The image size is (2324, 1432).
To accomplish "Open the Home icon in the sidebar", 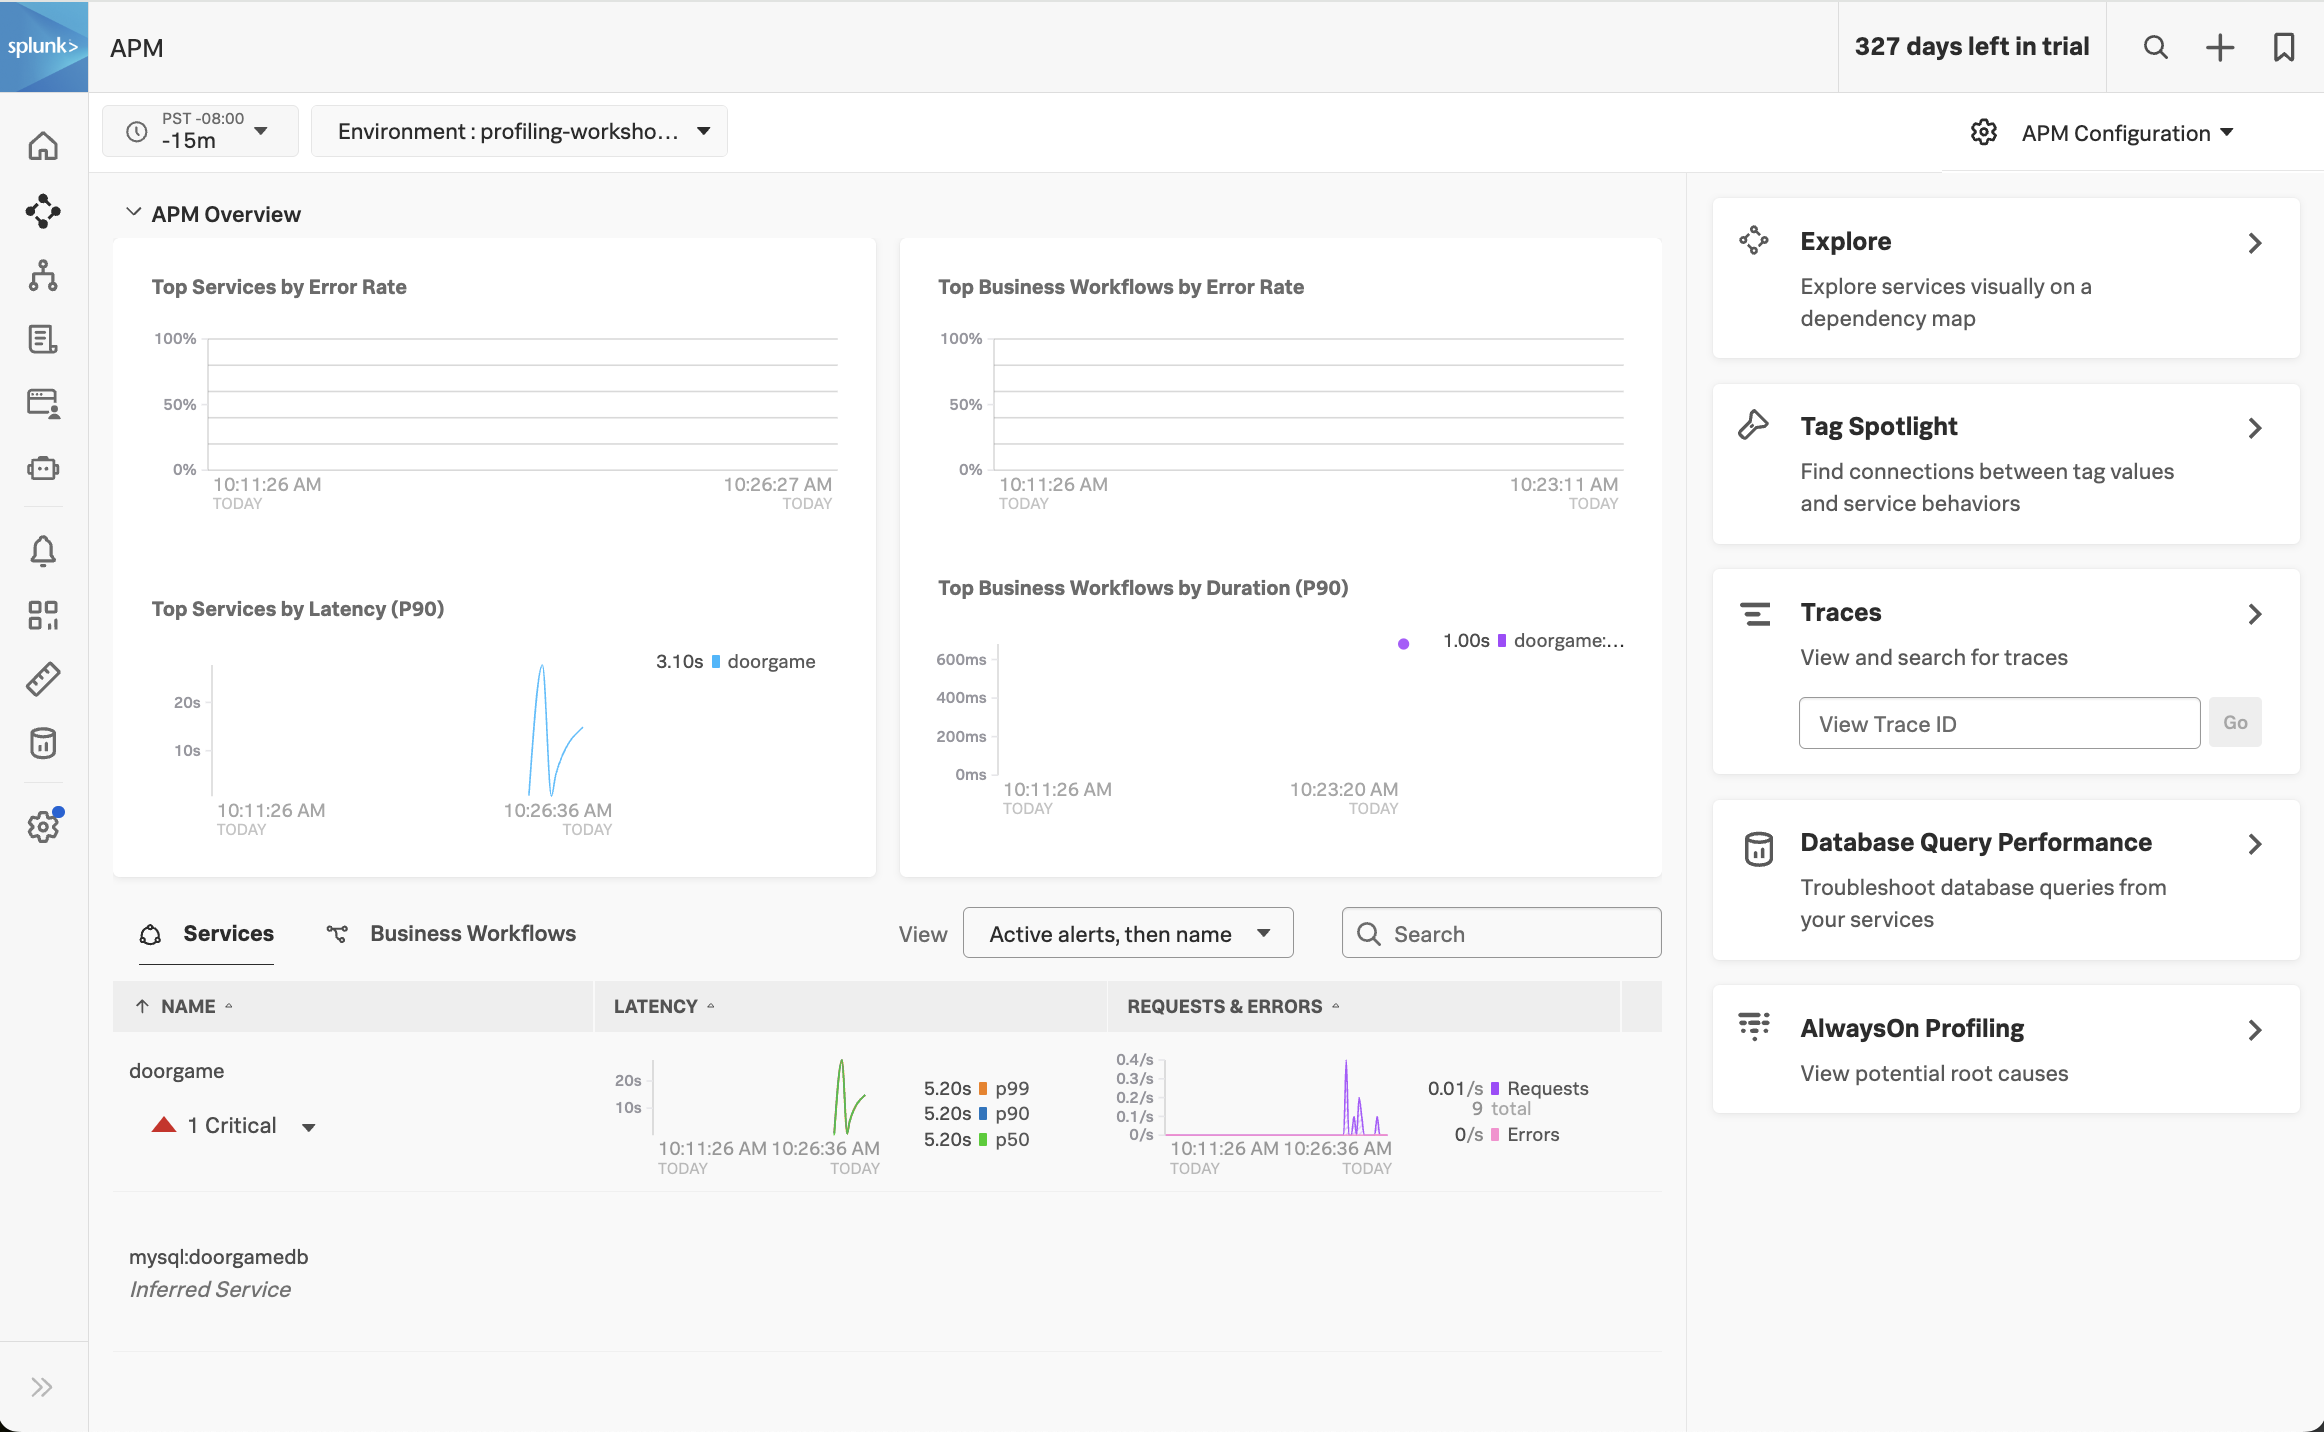I will coord(44,145).
